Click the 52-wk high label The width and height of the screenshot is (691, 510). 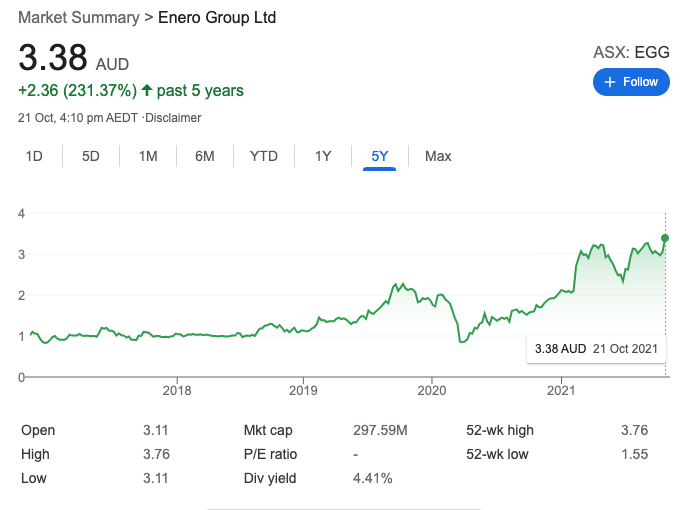pyautogui.click(x=500, y=430)
